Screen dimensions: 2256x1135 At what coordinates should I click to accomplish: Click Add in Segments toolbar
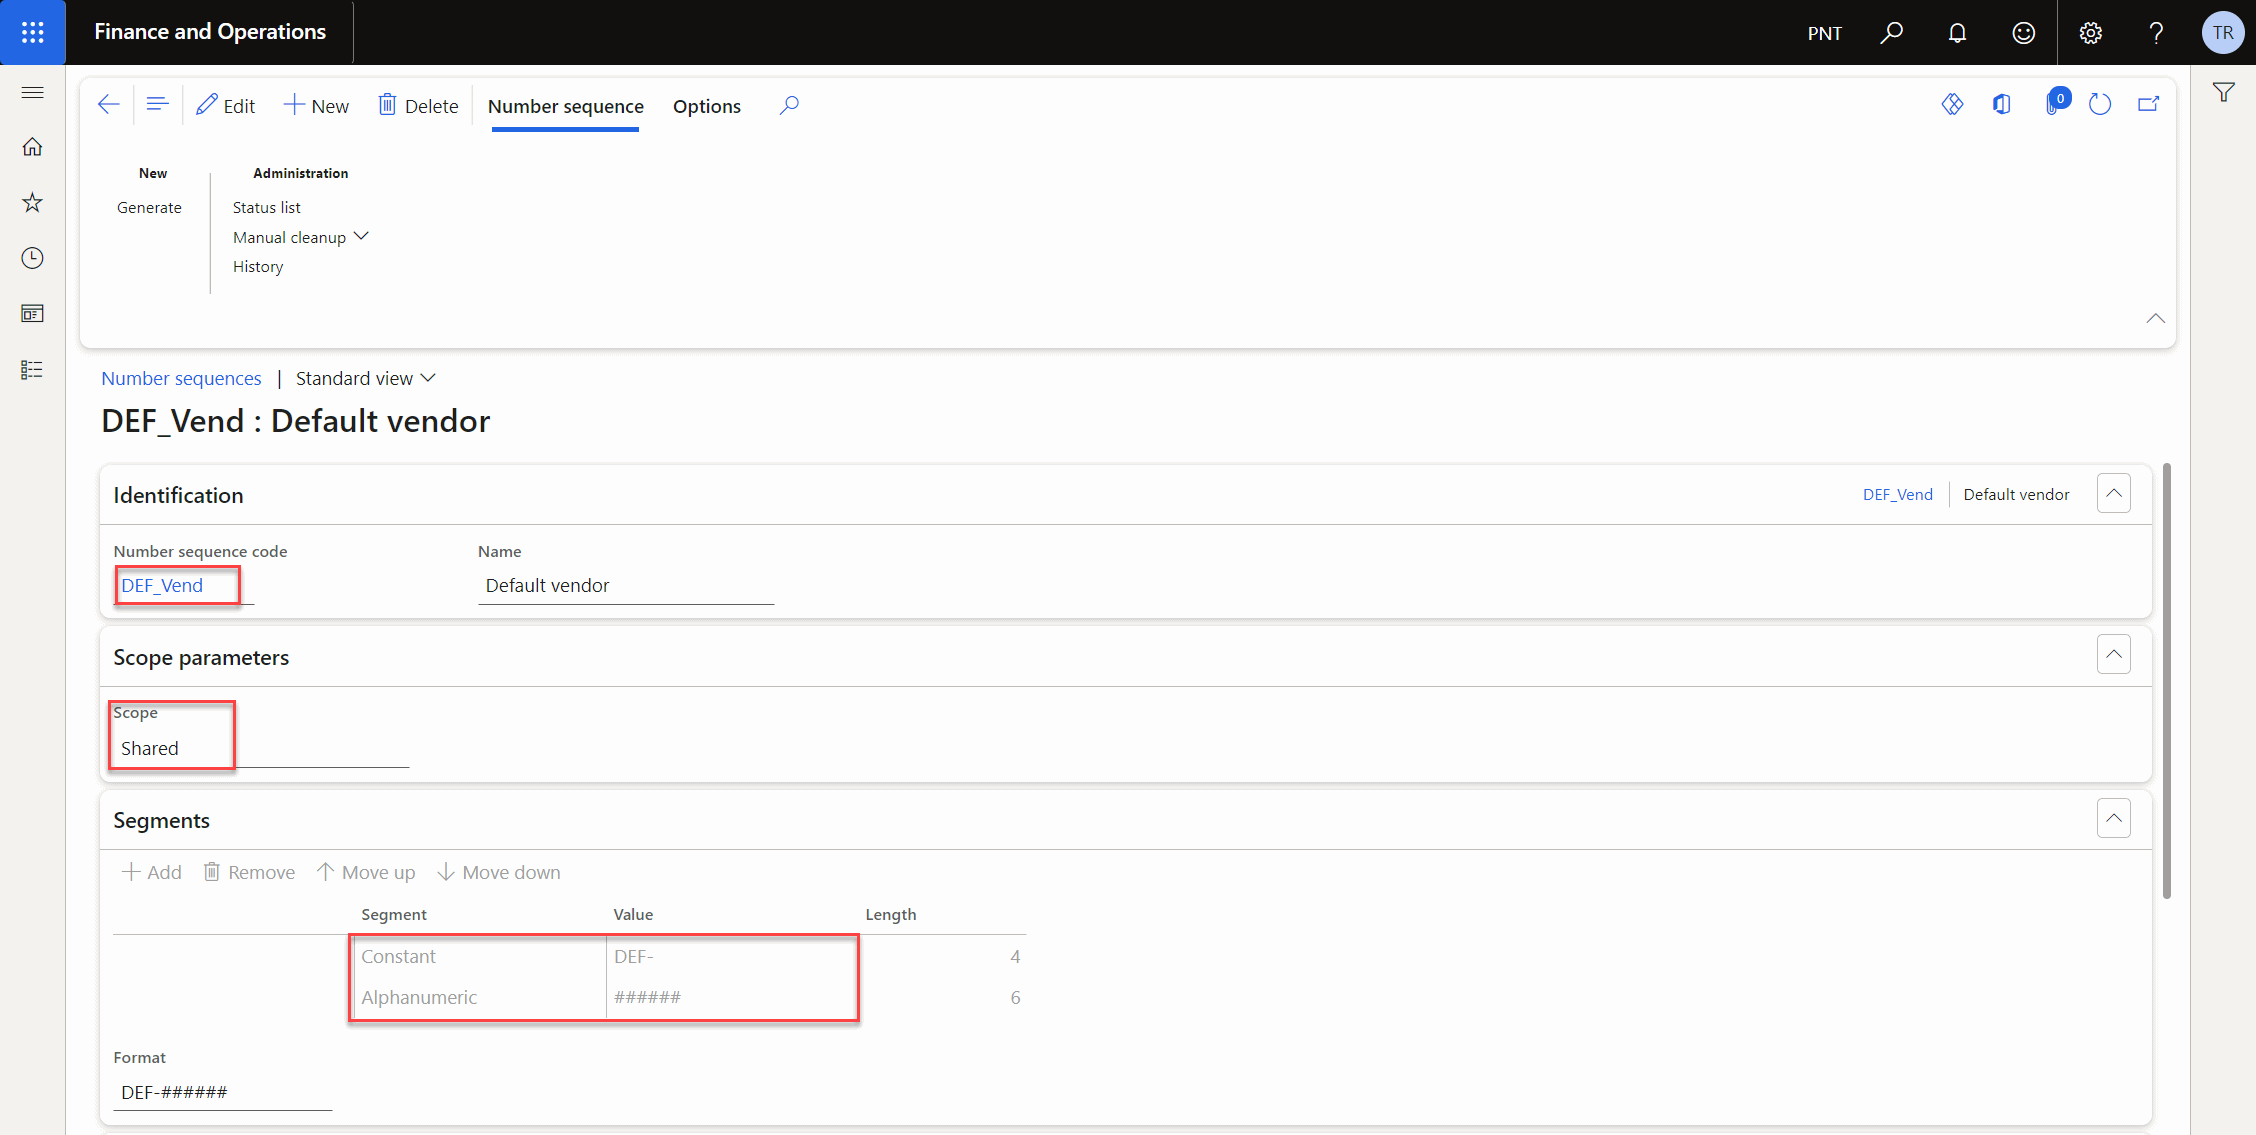[x=151, y=872]
